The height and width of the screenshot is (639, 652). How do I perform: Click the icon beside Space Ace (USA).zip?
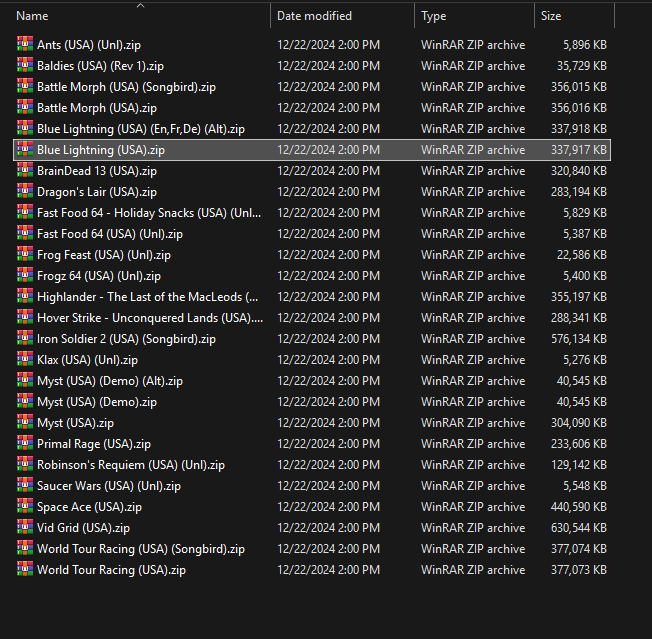[x=25, y=506]
